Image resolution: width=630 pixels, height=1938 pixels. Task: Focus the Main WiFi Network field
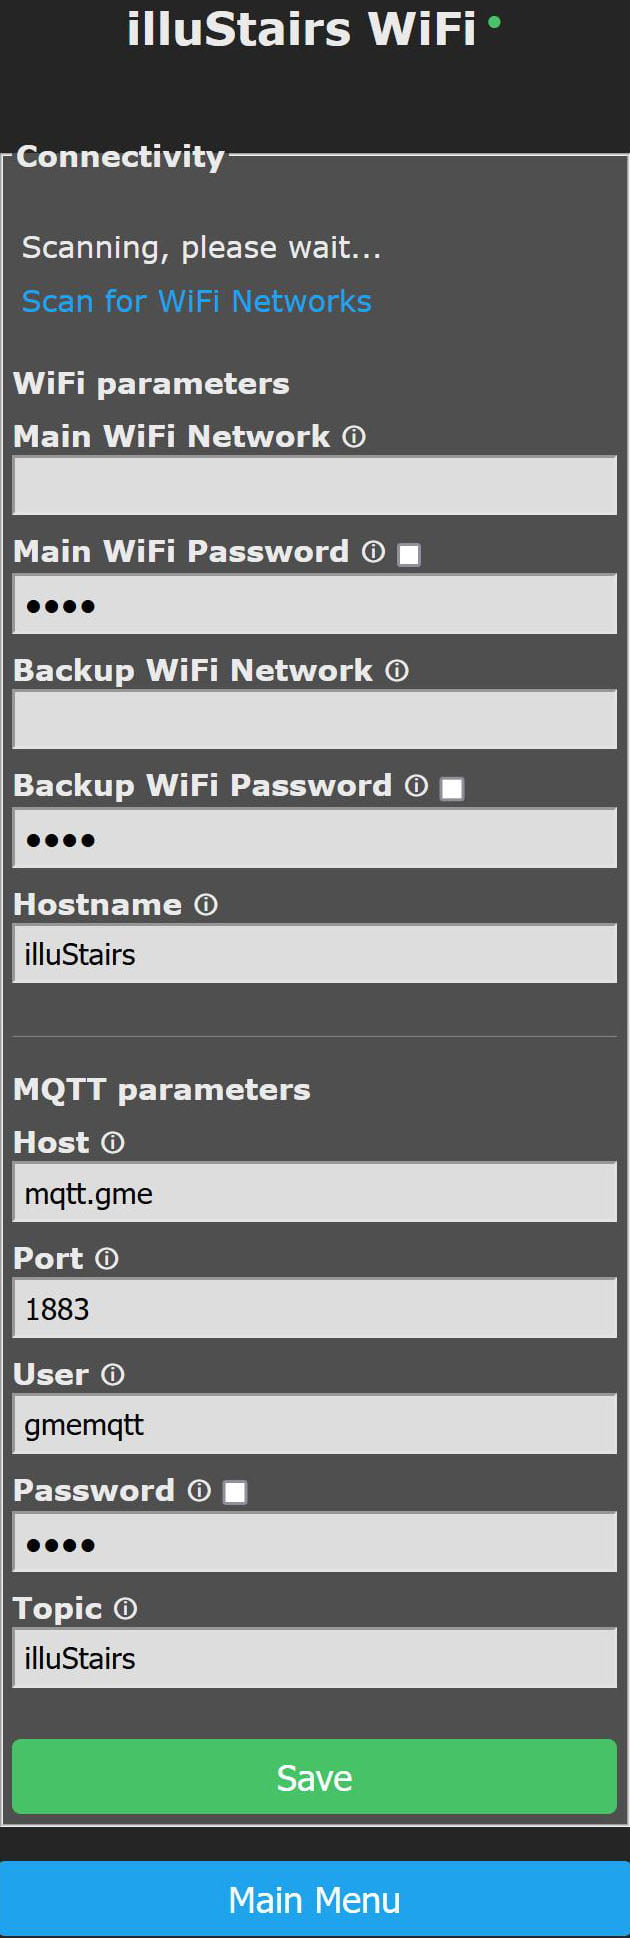tap(314, 487)
